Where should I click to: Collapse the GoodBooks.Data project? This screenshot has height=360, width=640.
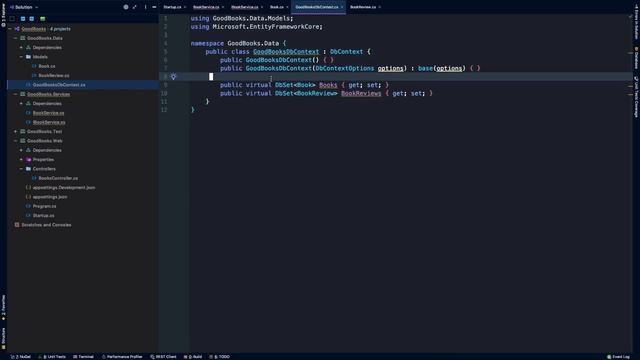tap(16, 38)
